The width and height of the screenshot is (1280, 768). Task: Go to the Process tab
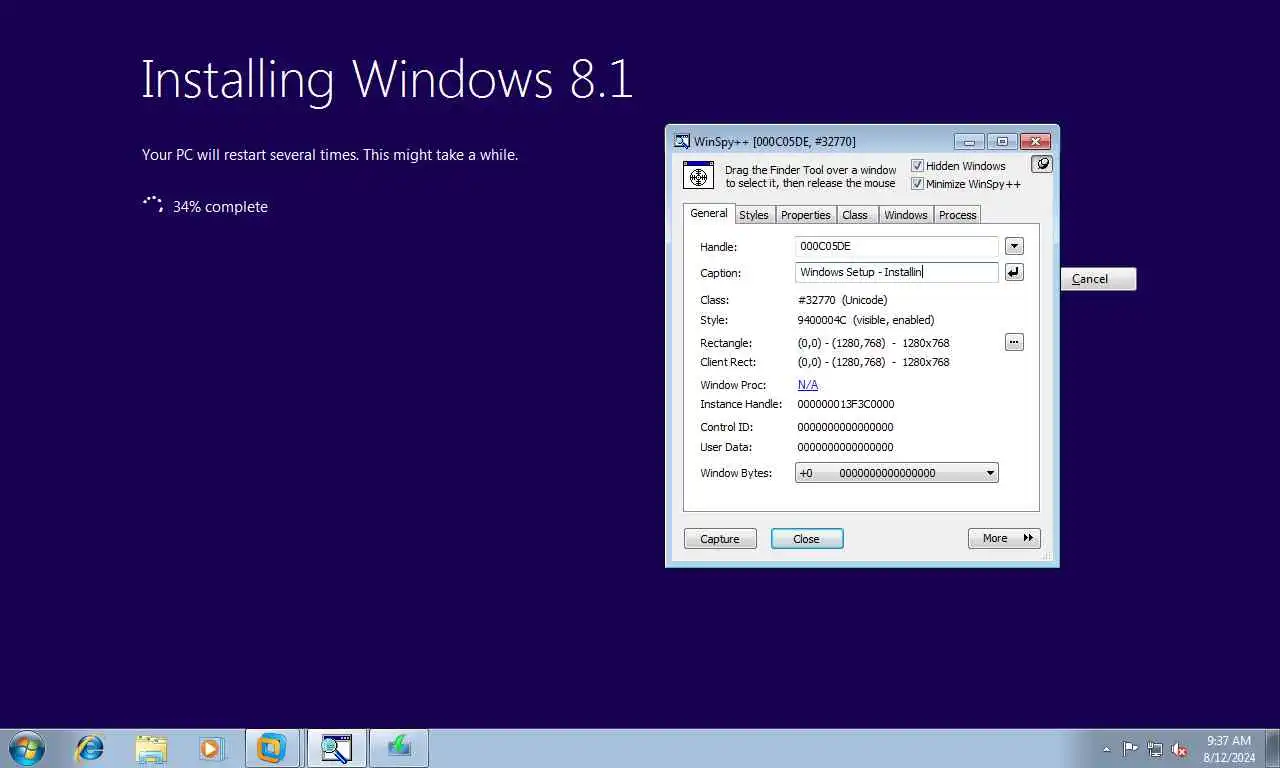(957, 215)
